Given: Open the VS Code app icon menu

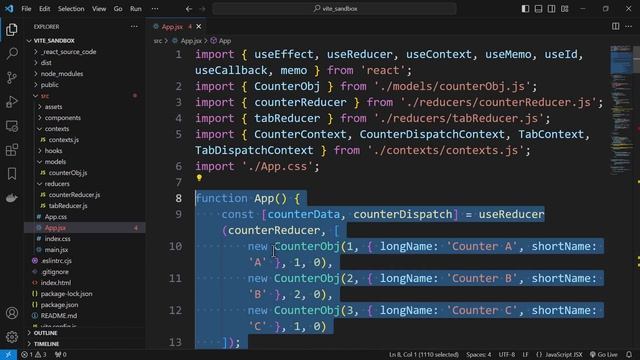Looking at the screenshot, I should pos(9,9).
